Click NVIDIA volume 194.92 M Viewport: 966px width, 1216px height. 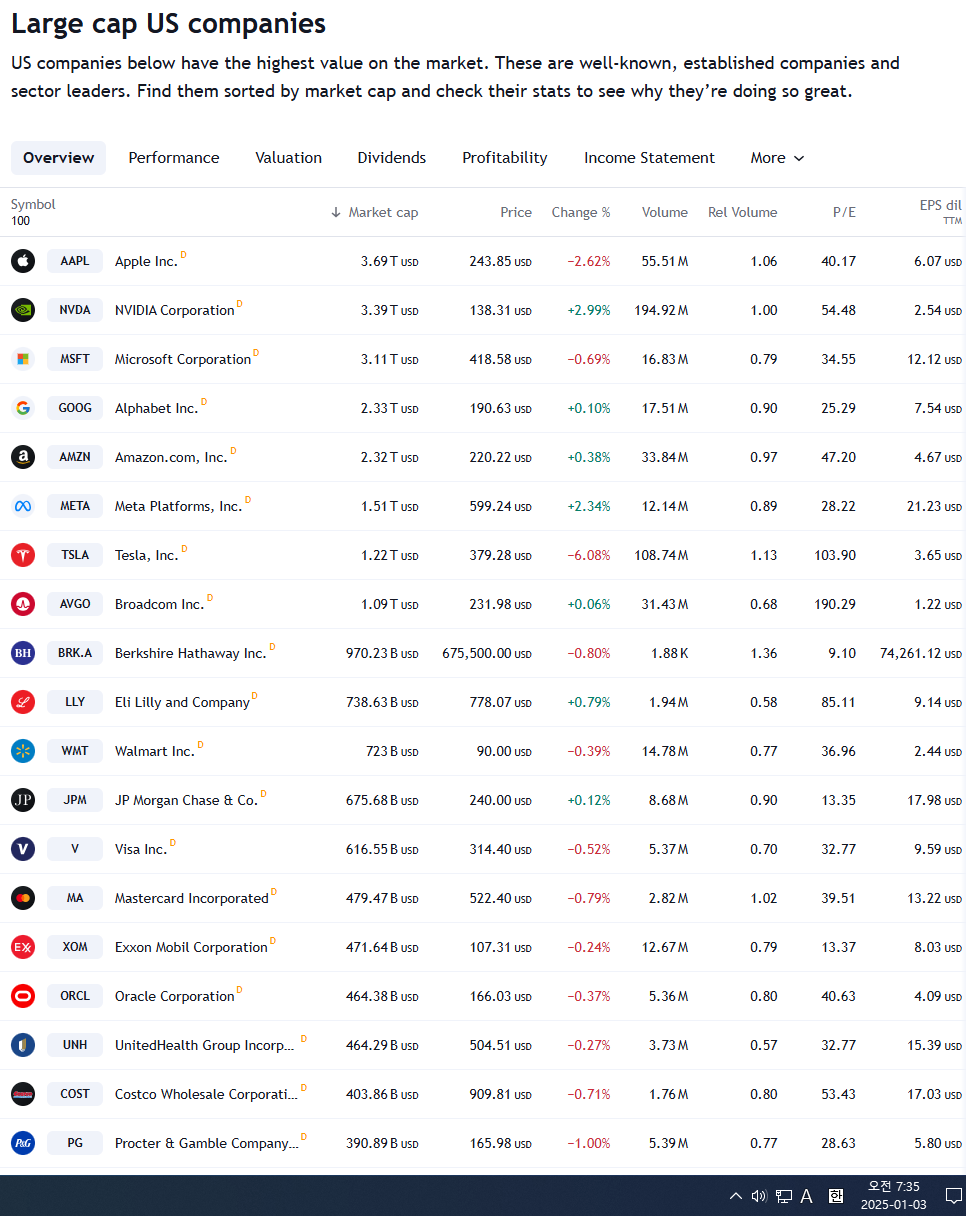[661, 310]
